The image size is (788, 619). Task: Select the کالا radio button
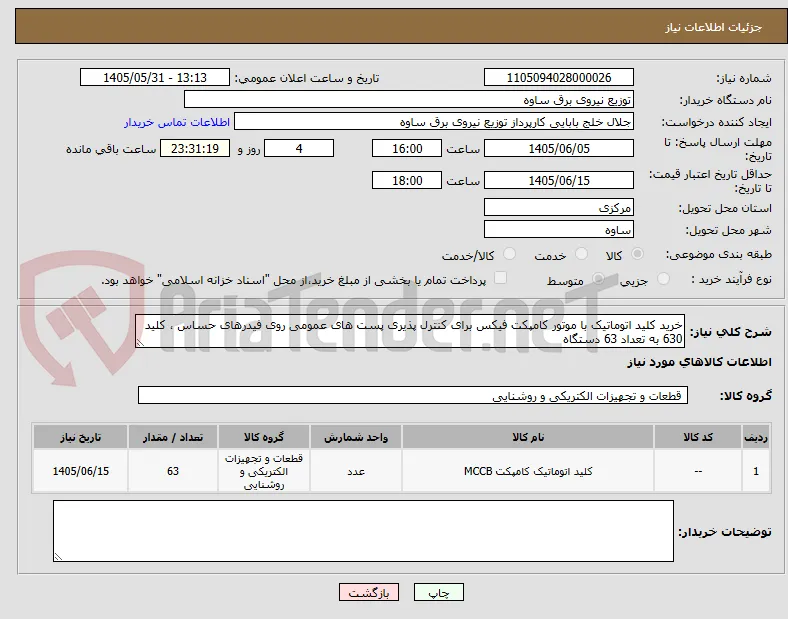(637, 254)
